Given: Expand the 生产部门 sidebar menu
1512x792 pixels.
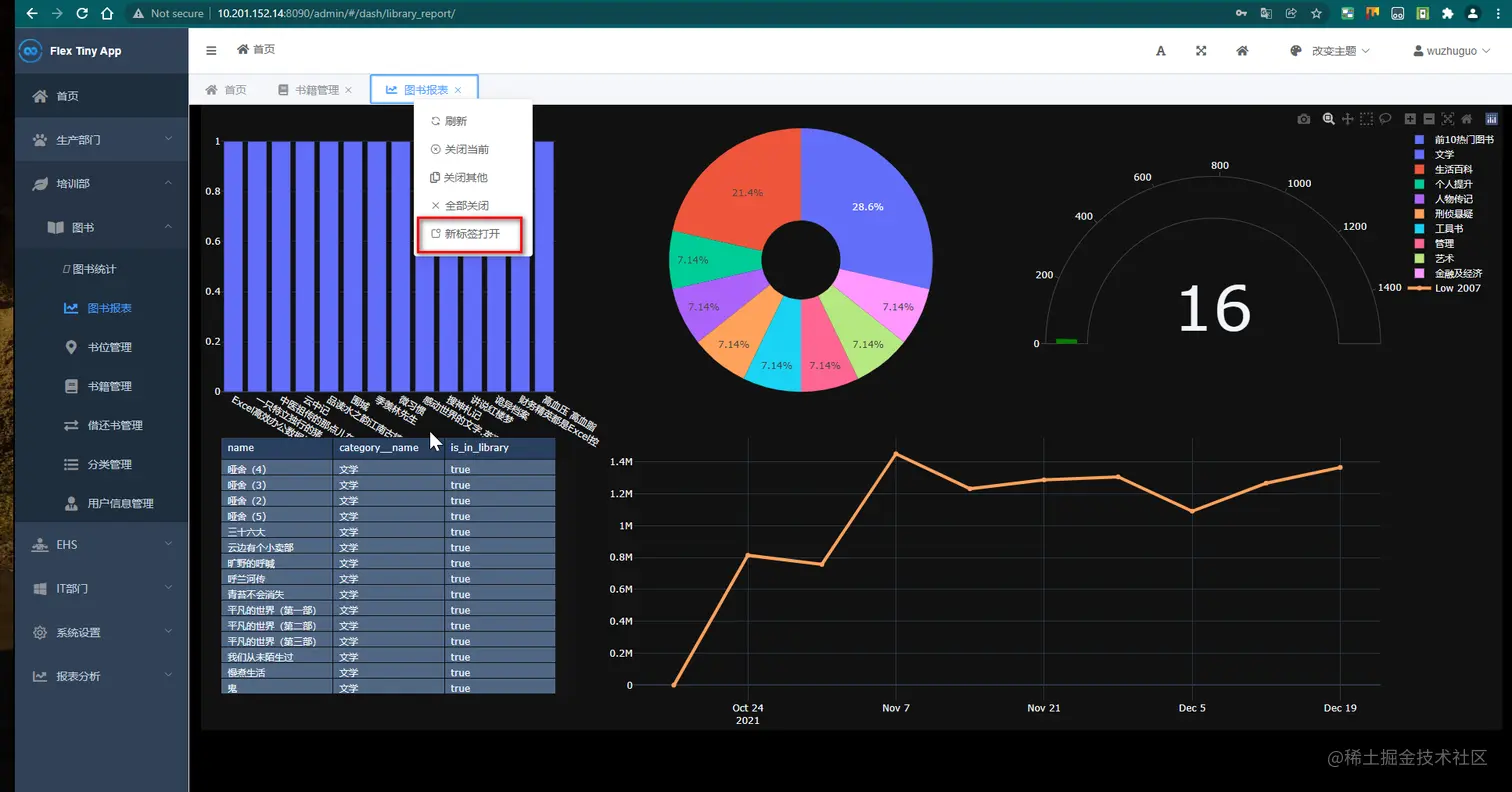Looking at the screenshot, I should click(101, 140).
